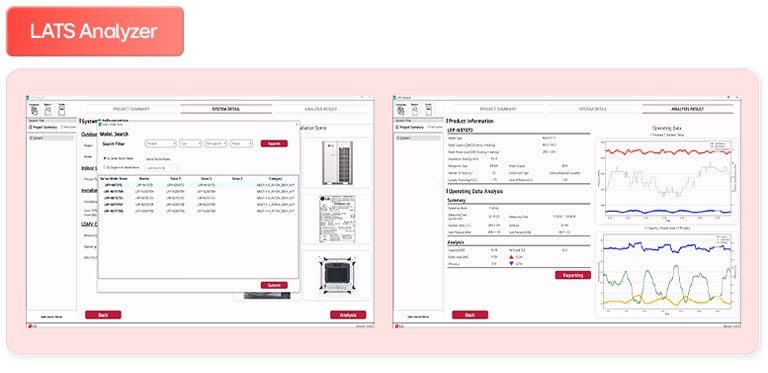Click the red upward triangle indicator in Analysis
Viewport: 768px width, 373px height.
pos(511,256)
